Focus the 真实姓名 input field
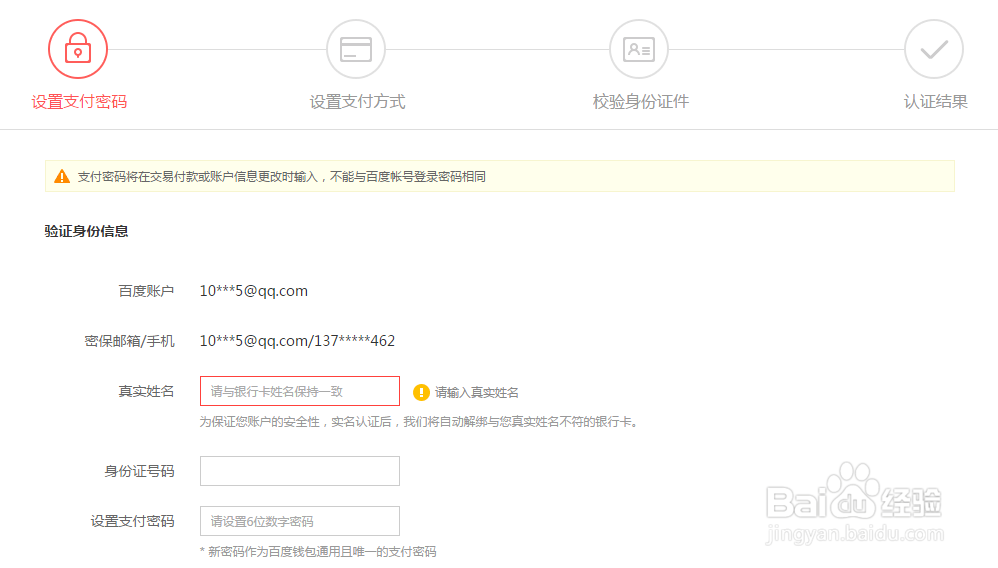The width and height of the screenshot is (998, 568). [x=300, y=391]
